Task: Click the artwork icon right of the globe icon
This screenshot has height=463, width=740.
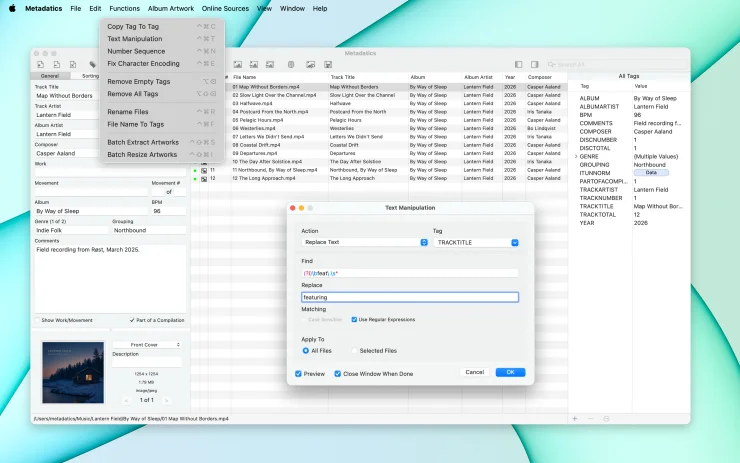Action: click(x=311, y=64)
